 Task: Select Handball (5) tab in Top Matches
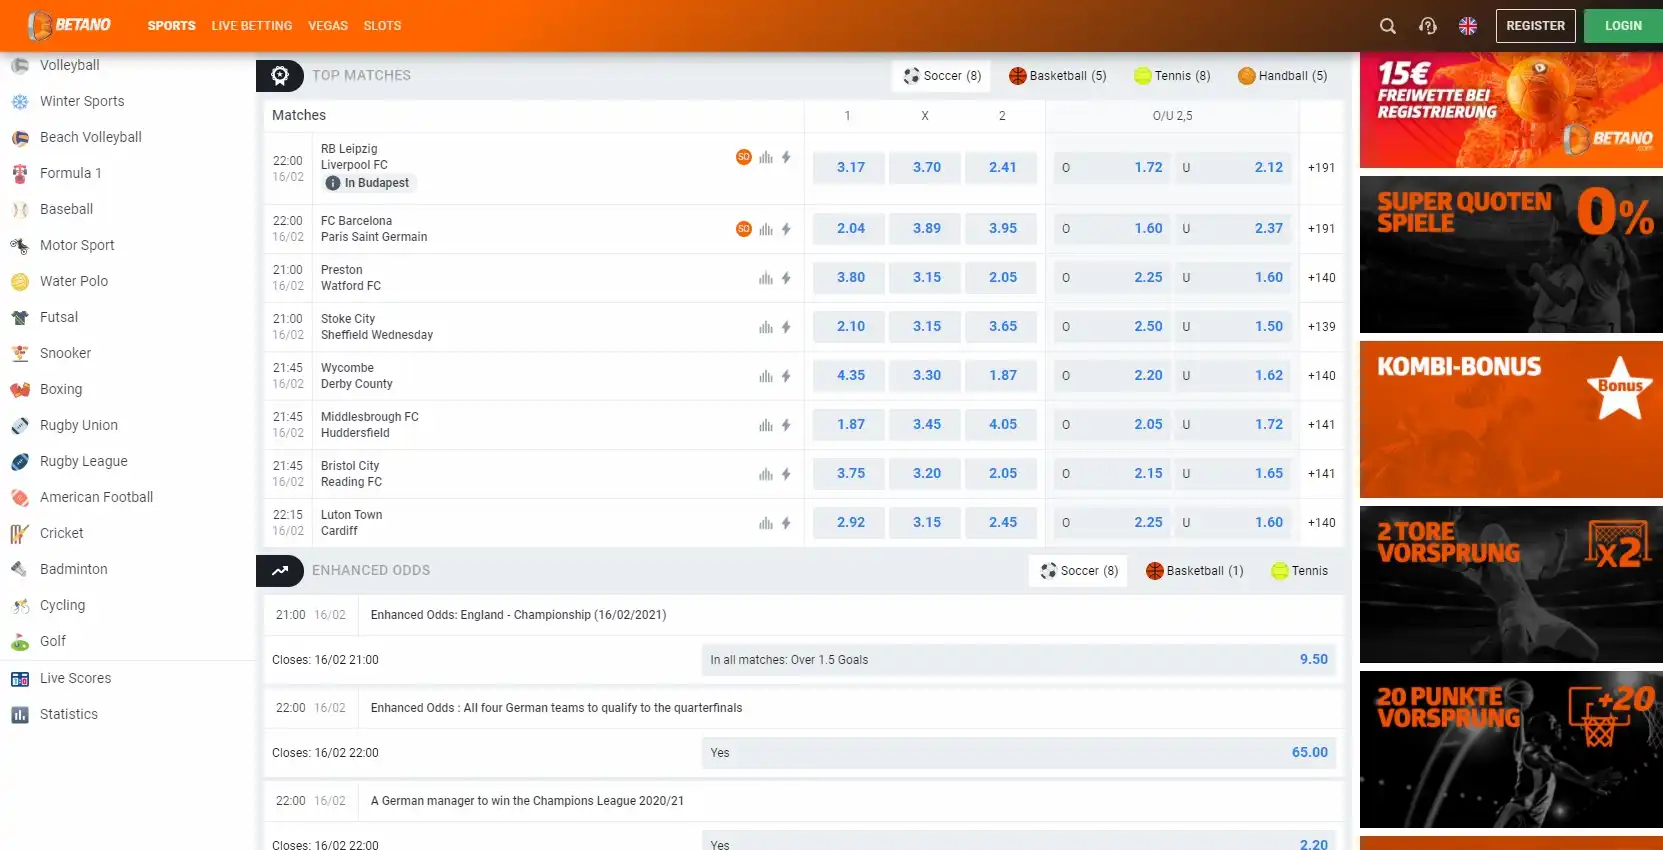click(1283, 76)
